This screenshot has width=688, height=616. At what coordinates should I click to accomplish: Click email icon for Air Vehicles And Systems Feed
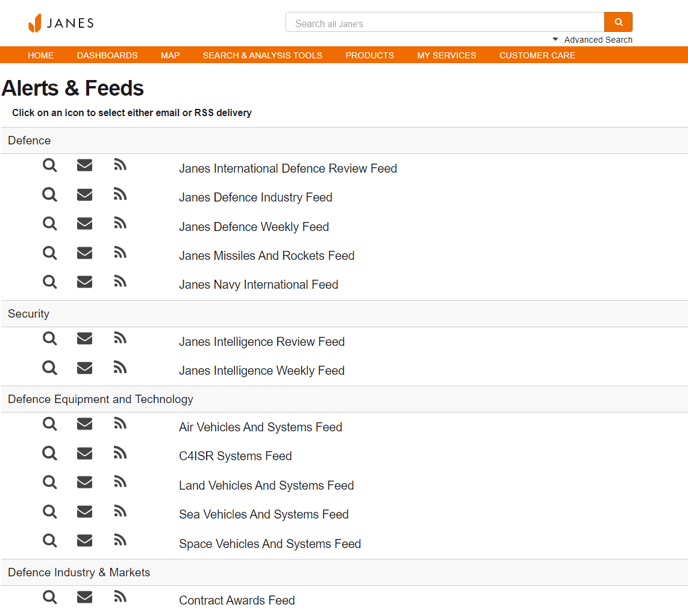(85, 424)
